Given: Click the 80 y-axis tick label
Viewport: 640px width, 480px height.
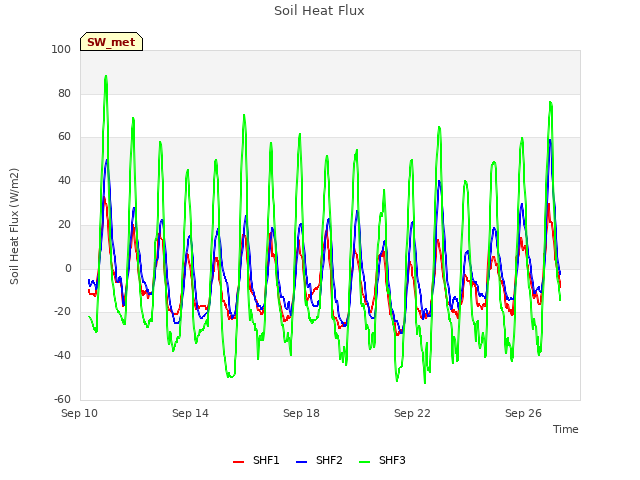Looking at the screenshot, I should click(64, 93).
